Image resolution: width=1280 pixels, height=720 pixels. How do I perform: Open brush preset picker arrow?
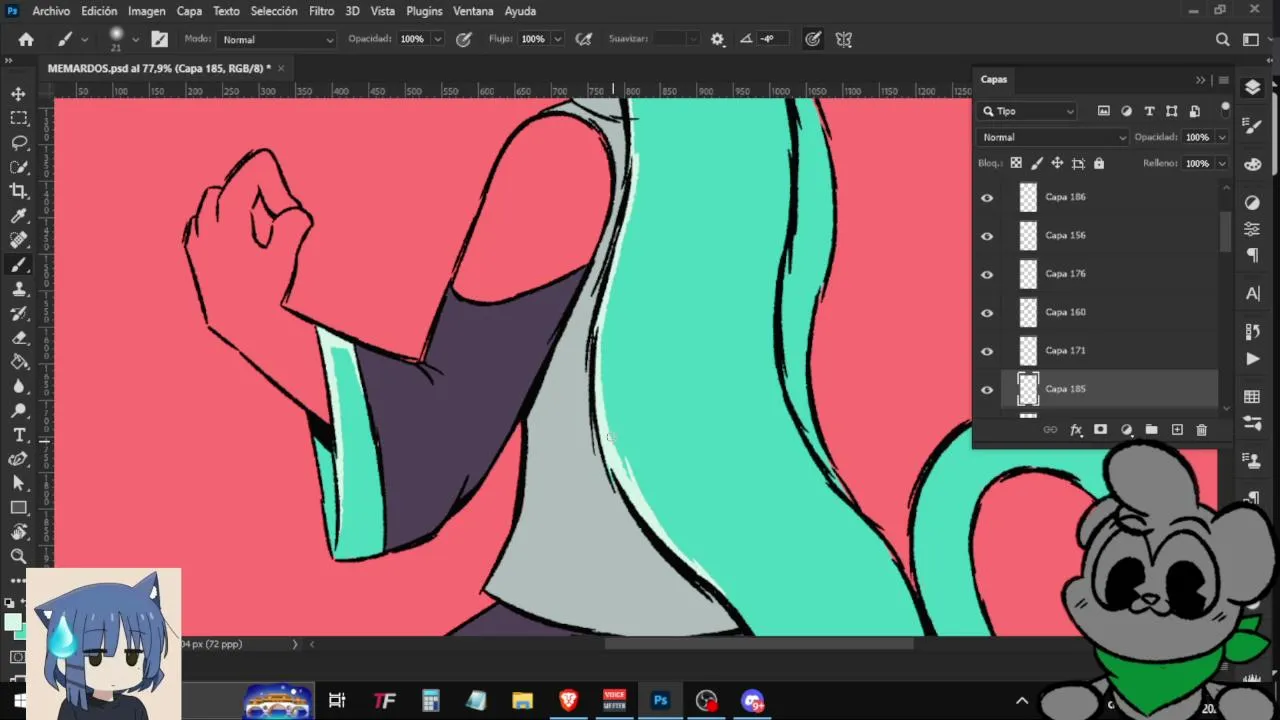click(x=135, y=39)
